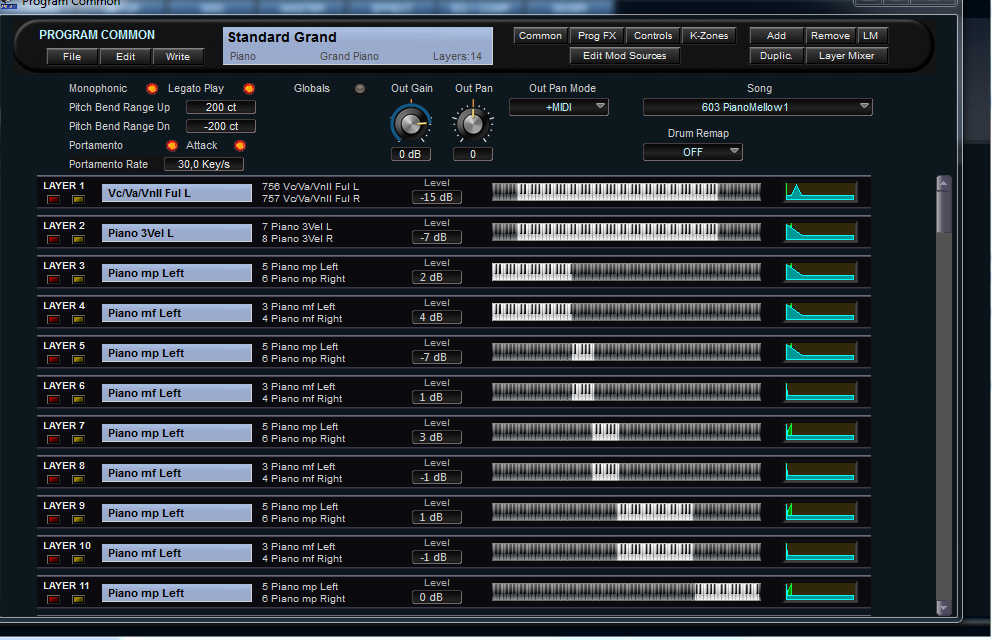Screen dimensions: 992x640
Task: Toggle the Monophonic LED
Action: pos(152,89)
